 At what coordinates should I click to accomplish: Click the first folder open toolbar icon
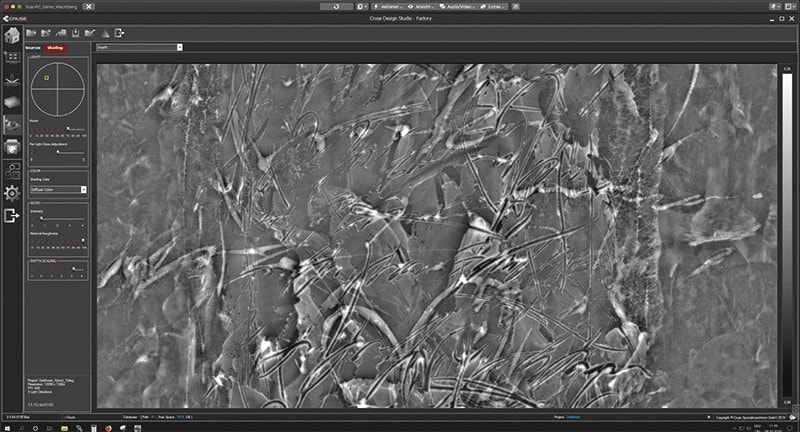[31, 33]
